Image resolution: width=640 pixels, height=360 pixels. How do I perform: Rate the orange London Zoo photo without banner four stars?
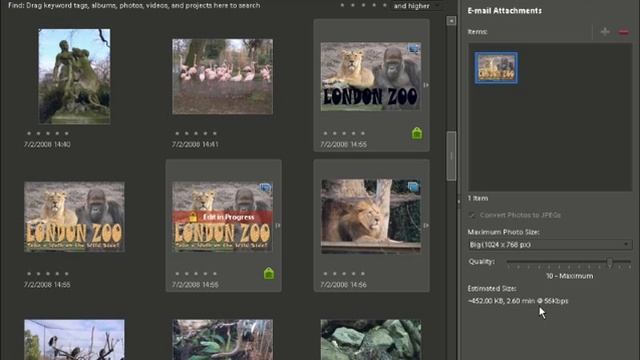(x=57, y=273)
